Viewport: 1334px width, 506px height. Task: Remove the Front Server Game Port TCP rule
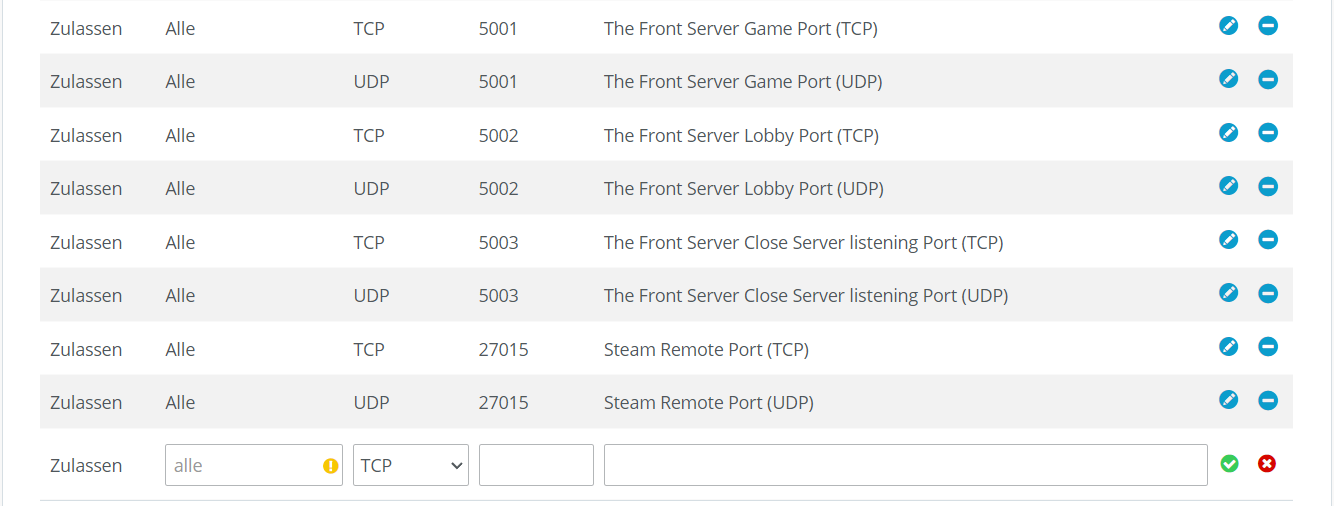pos(1268,26)
